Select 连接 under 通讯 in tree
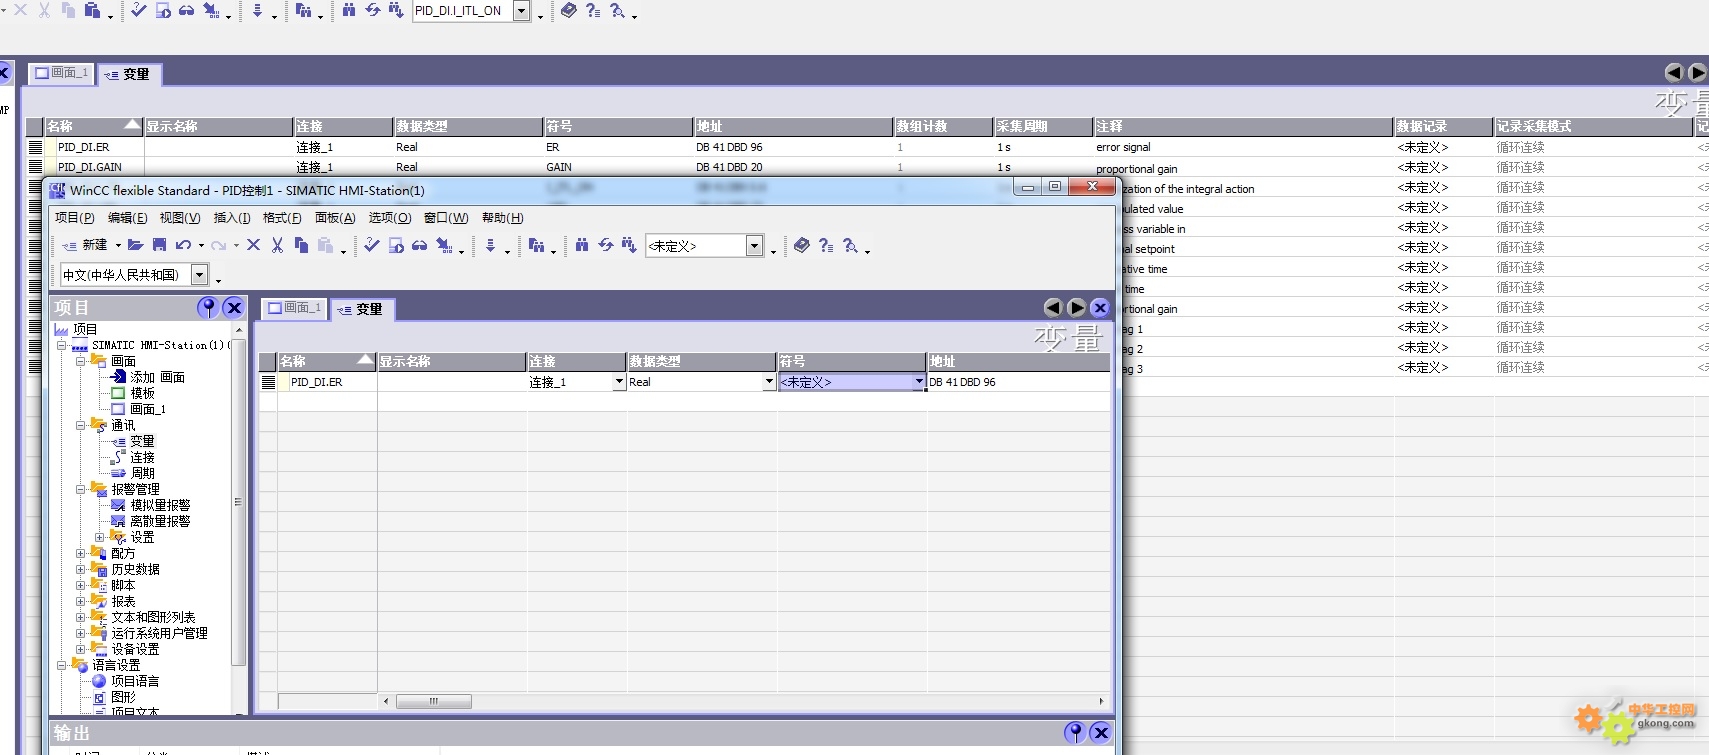The width and height of the screenshot is (1709, 755). (x=142, y=457)
